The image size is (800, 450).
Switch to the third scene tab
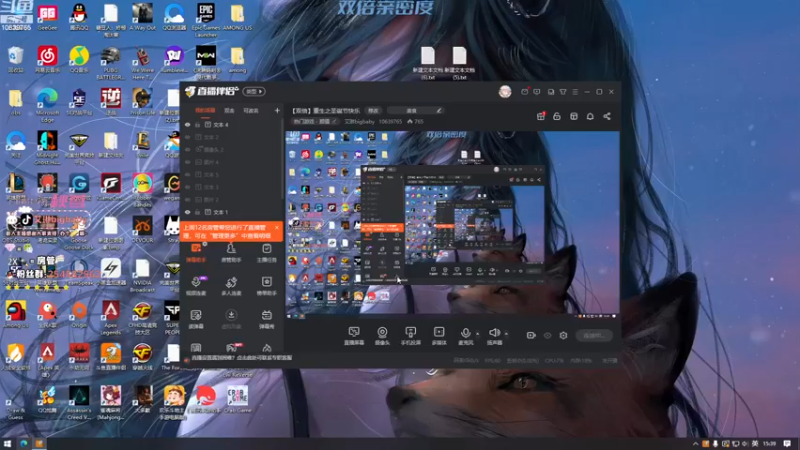click(x=251, y=110)
